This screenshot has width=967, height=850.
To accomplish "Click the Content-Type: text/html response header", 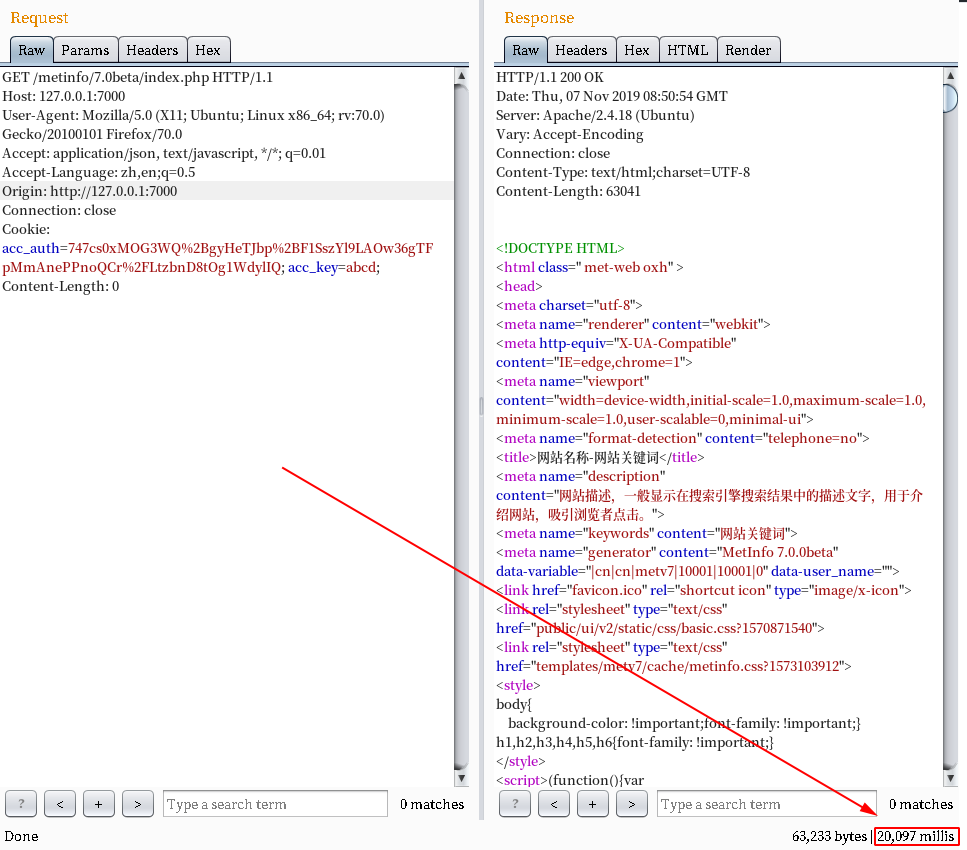I will 623,172.
